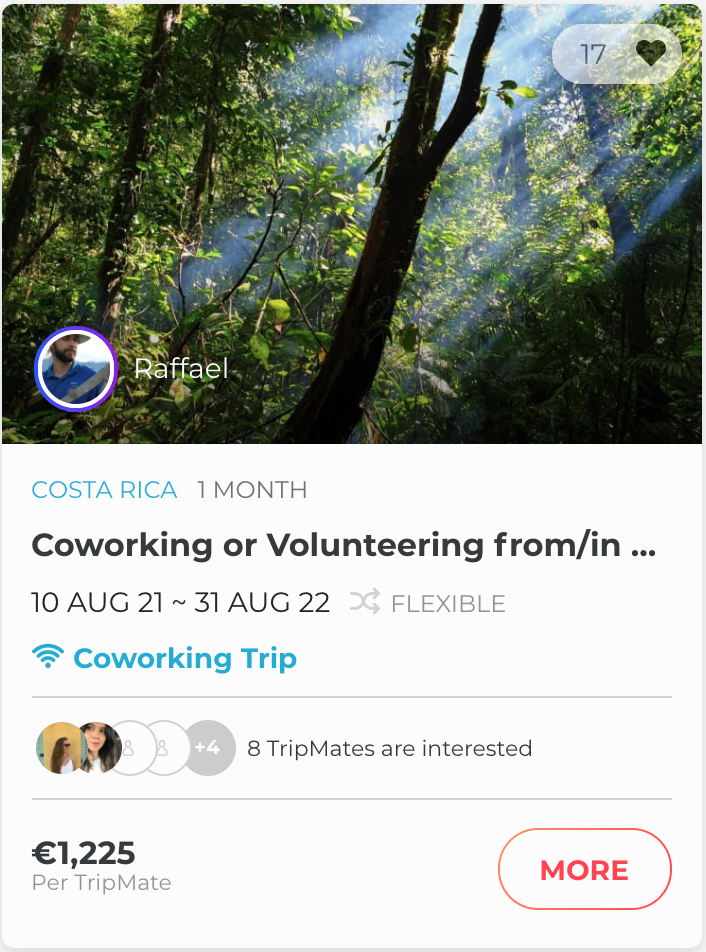Image resolution: width=706 pixels, height=952 pixels.
Task: Click the heart icon to like trip
Action: pyautogui.click(x=651, y=53)
